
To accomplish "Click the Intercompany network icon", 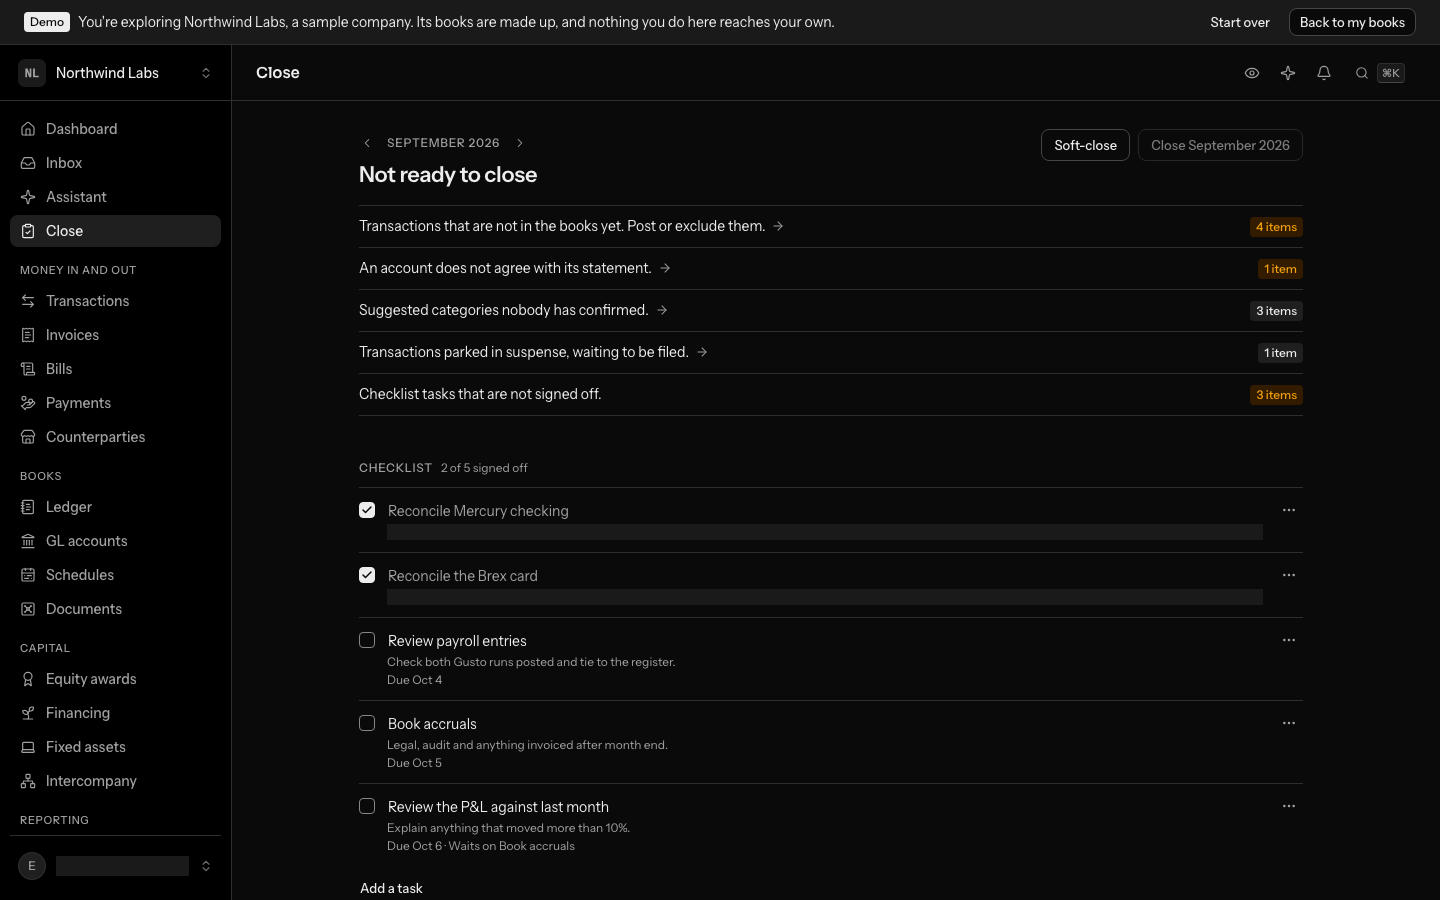I will pos(28,781).
